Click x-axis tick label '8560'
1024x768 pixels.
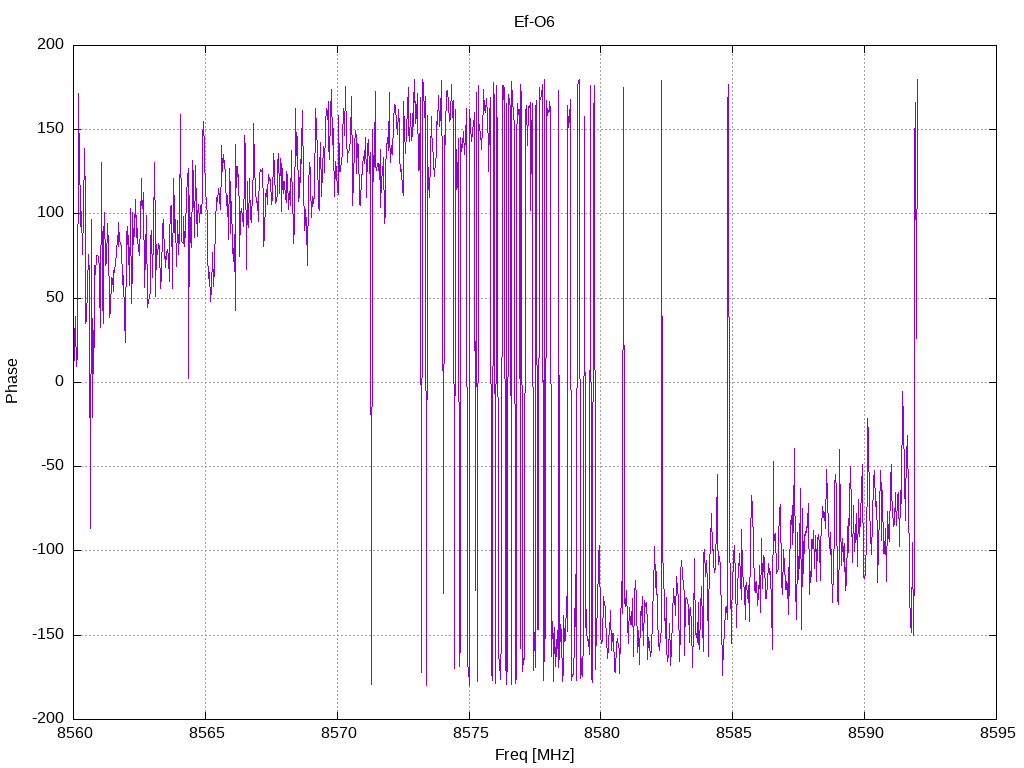click(74, 733)
